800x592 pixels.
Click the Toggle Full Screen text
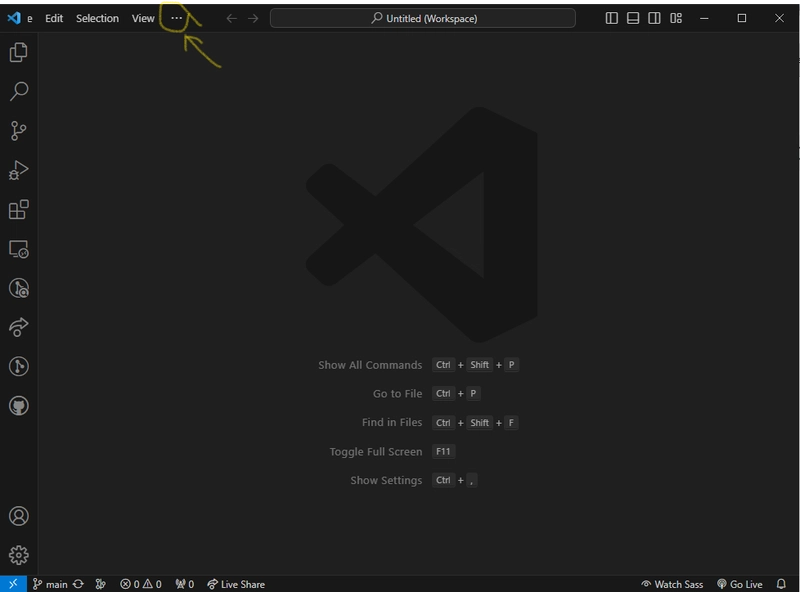point(376,452)
